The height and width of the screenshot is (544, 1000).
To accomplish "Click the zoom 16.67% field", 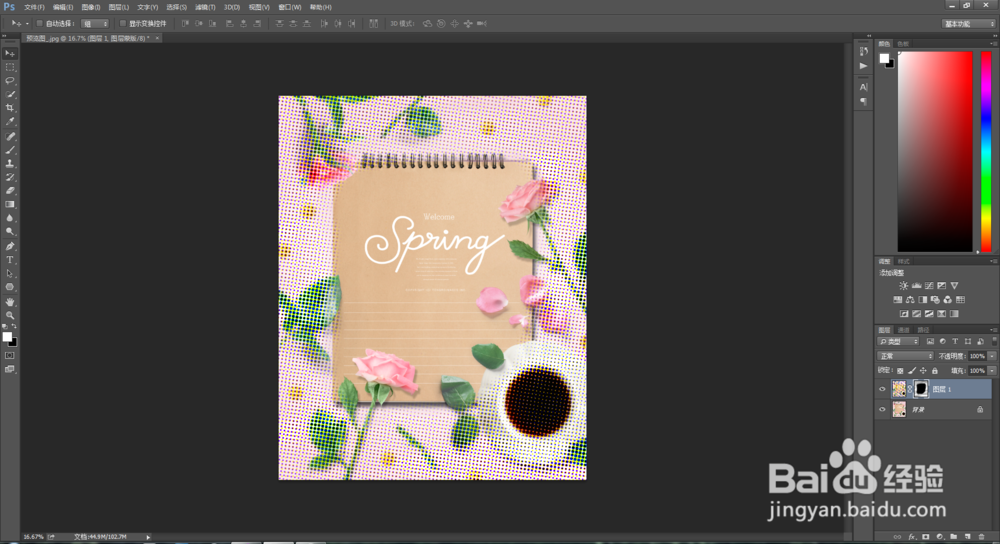I will [x=33, y=537].
